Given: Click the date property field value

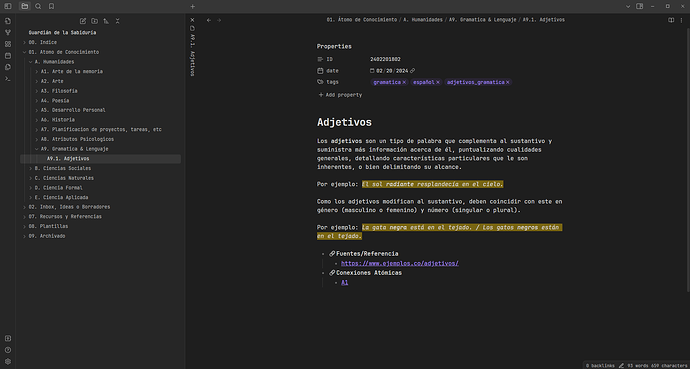Looking at the screenshot, I should [393, 71].
